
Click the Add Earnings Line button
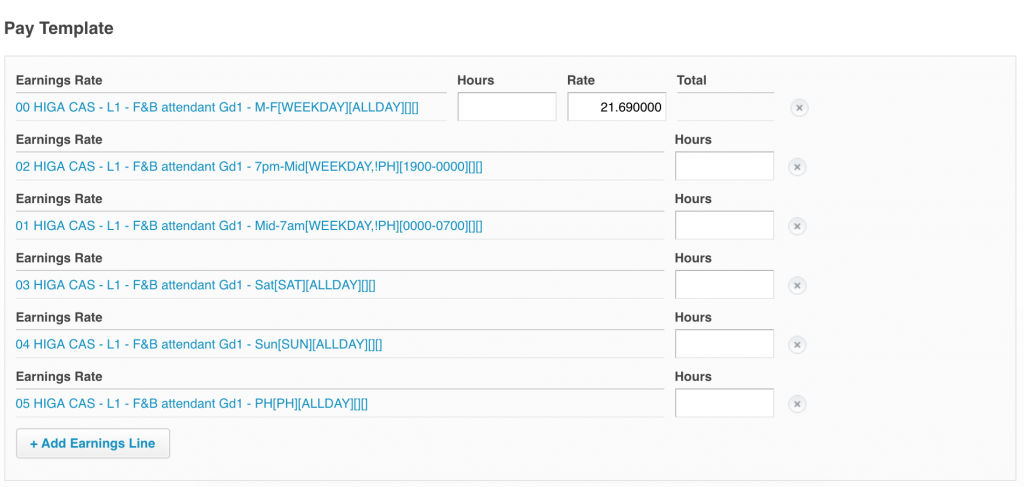pos(93,443)
